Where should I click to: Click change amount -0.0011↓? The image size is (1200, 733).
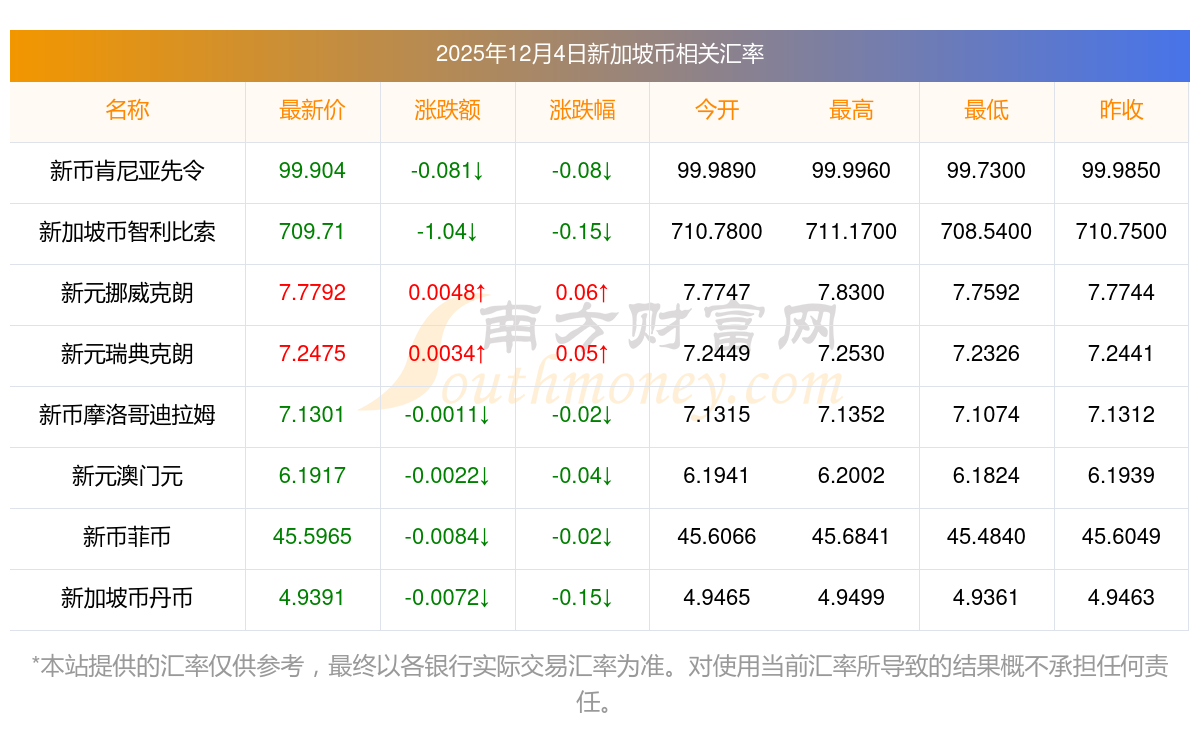447,415
